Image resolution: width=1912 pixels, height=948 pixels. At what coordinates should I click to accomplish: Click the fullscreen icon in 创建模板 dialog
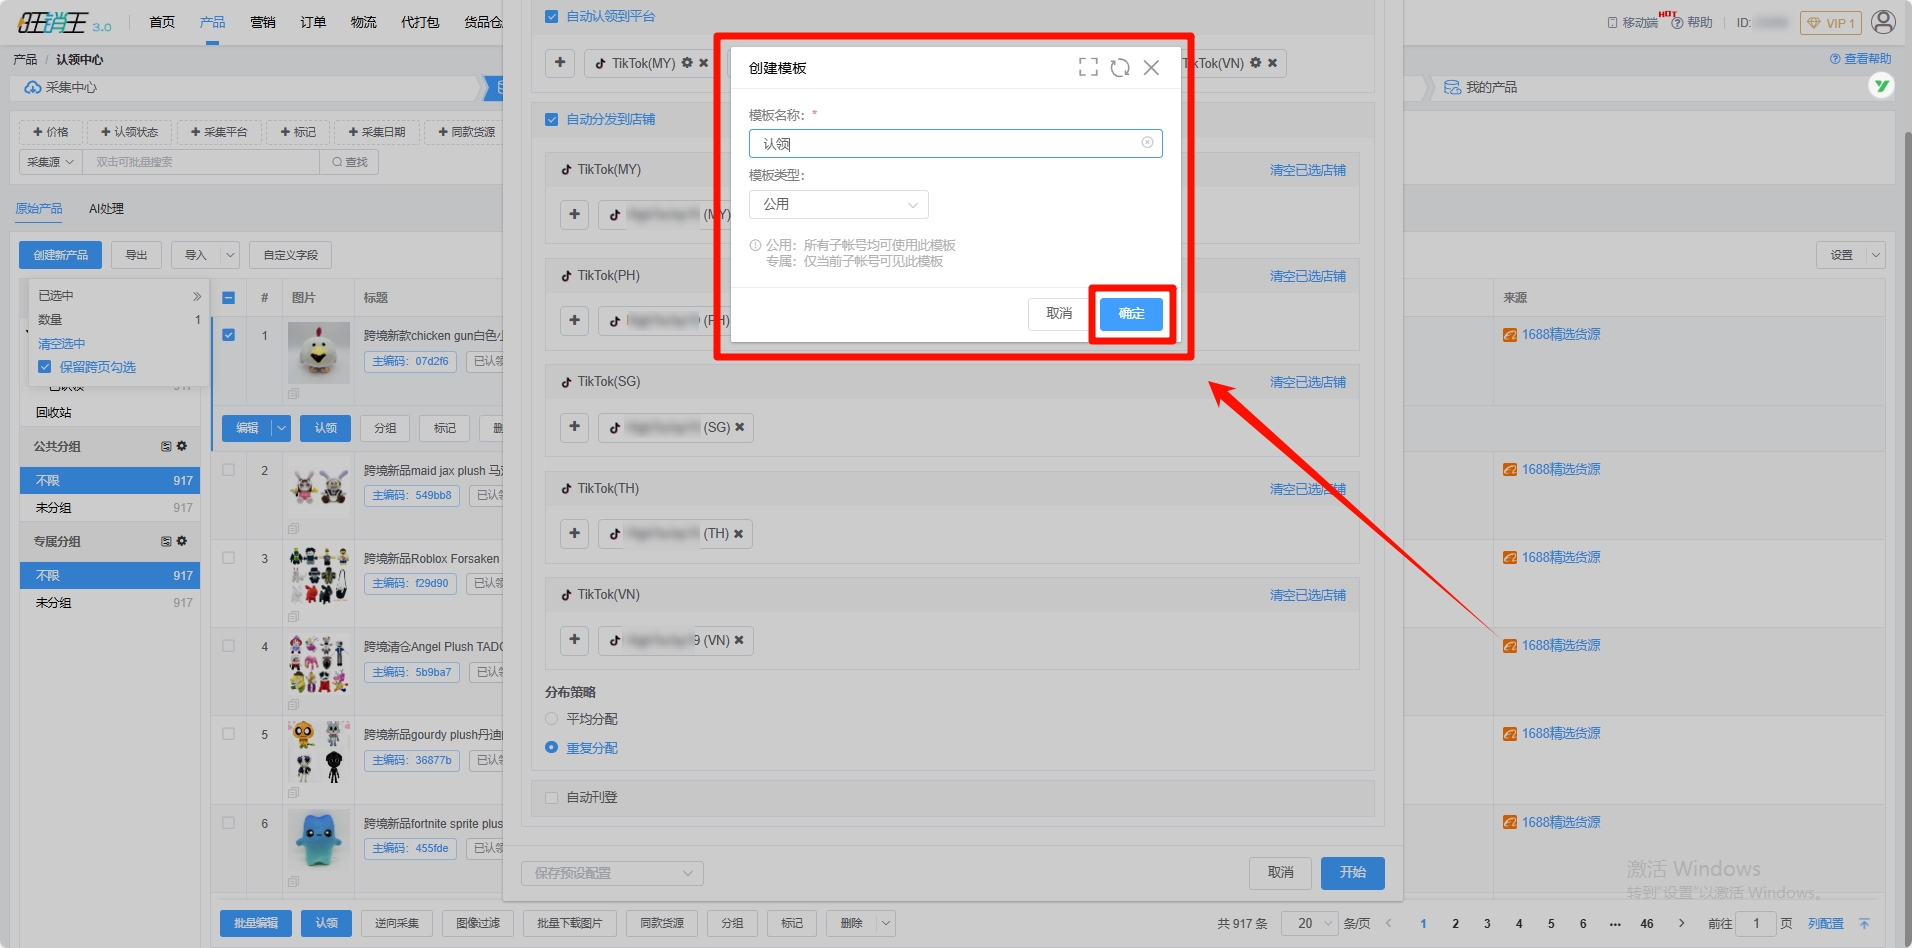click(x=1088, y=67)
